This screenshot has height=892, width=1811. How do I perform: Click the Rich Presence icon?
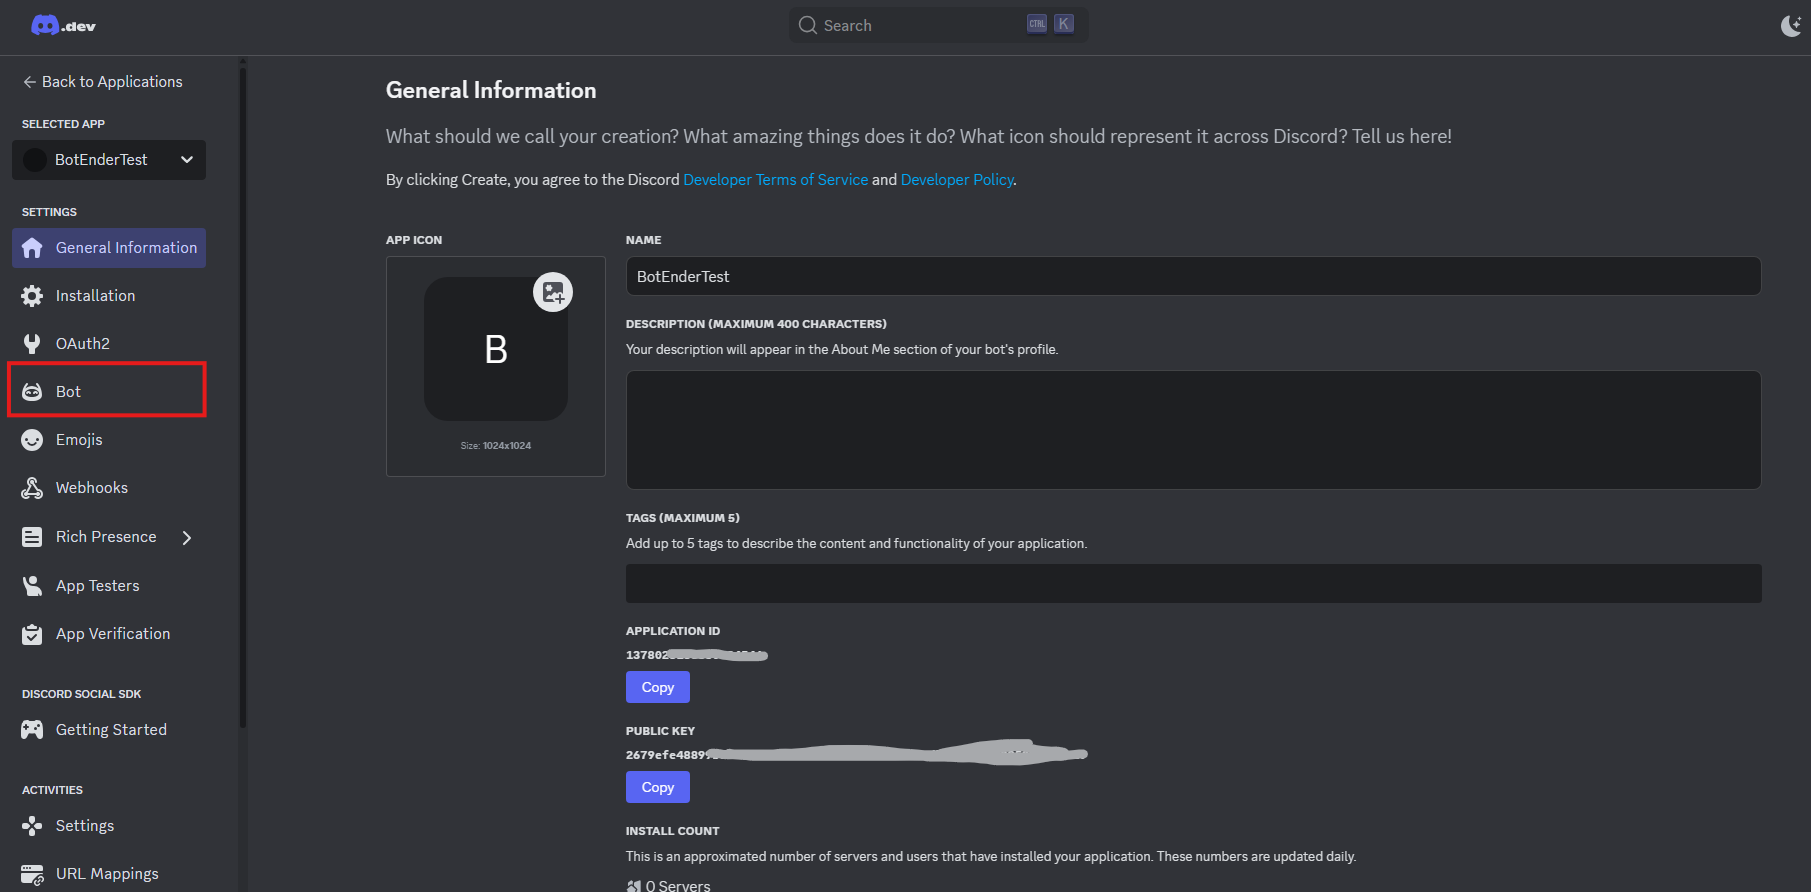click(x=32, y=537)
